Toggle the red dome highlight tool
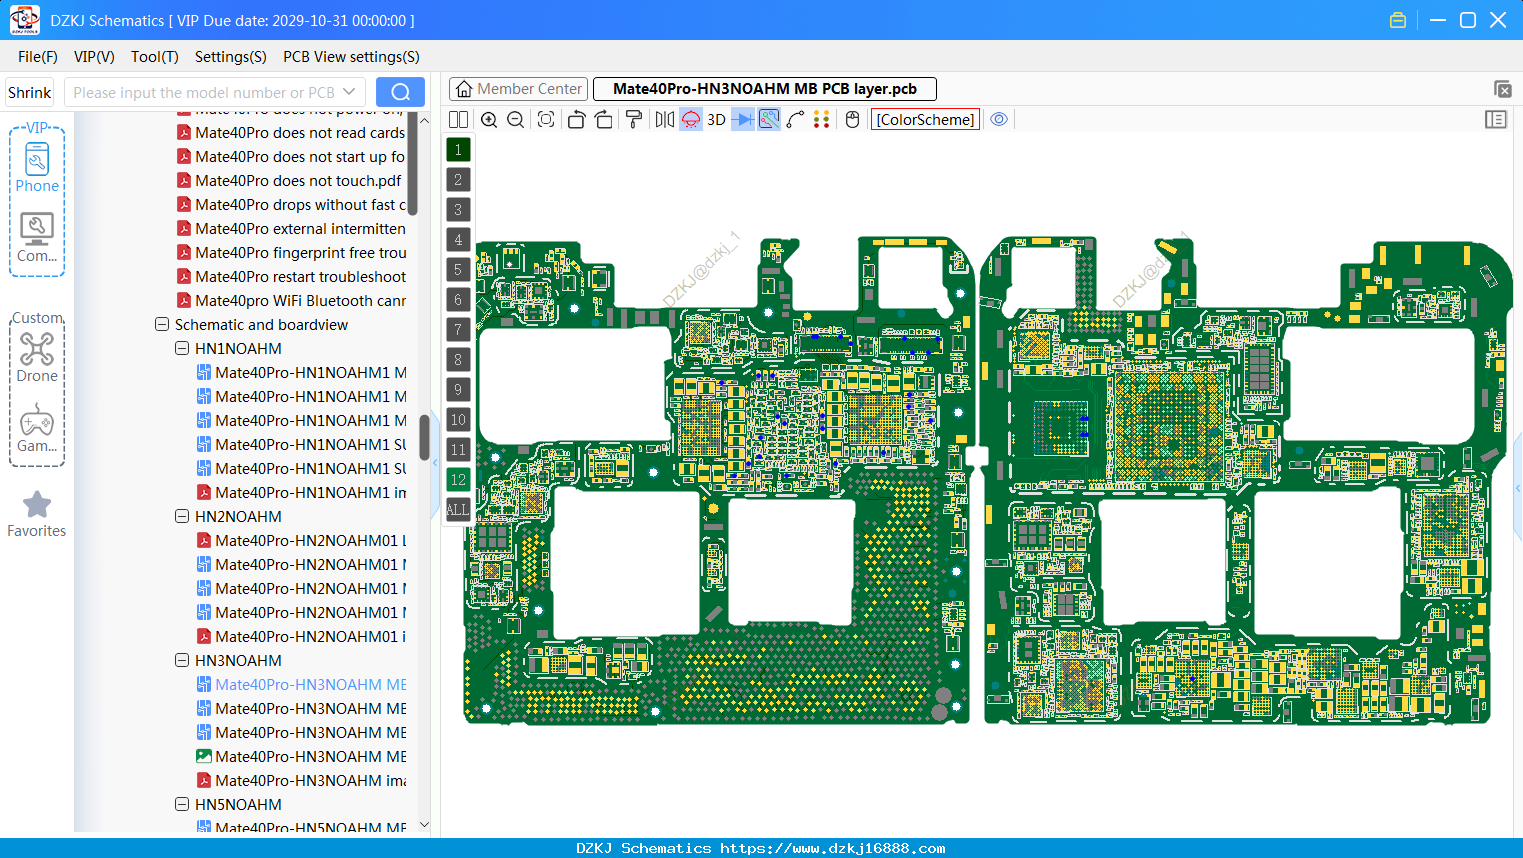The height and width of the screenshot is (858, 1523). point(691,119)
